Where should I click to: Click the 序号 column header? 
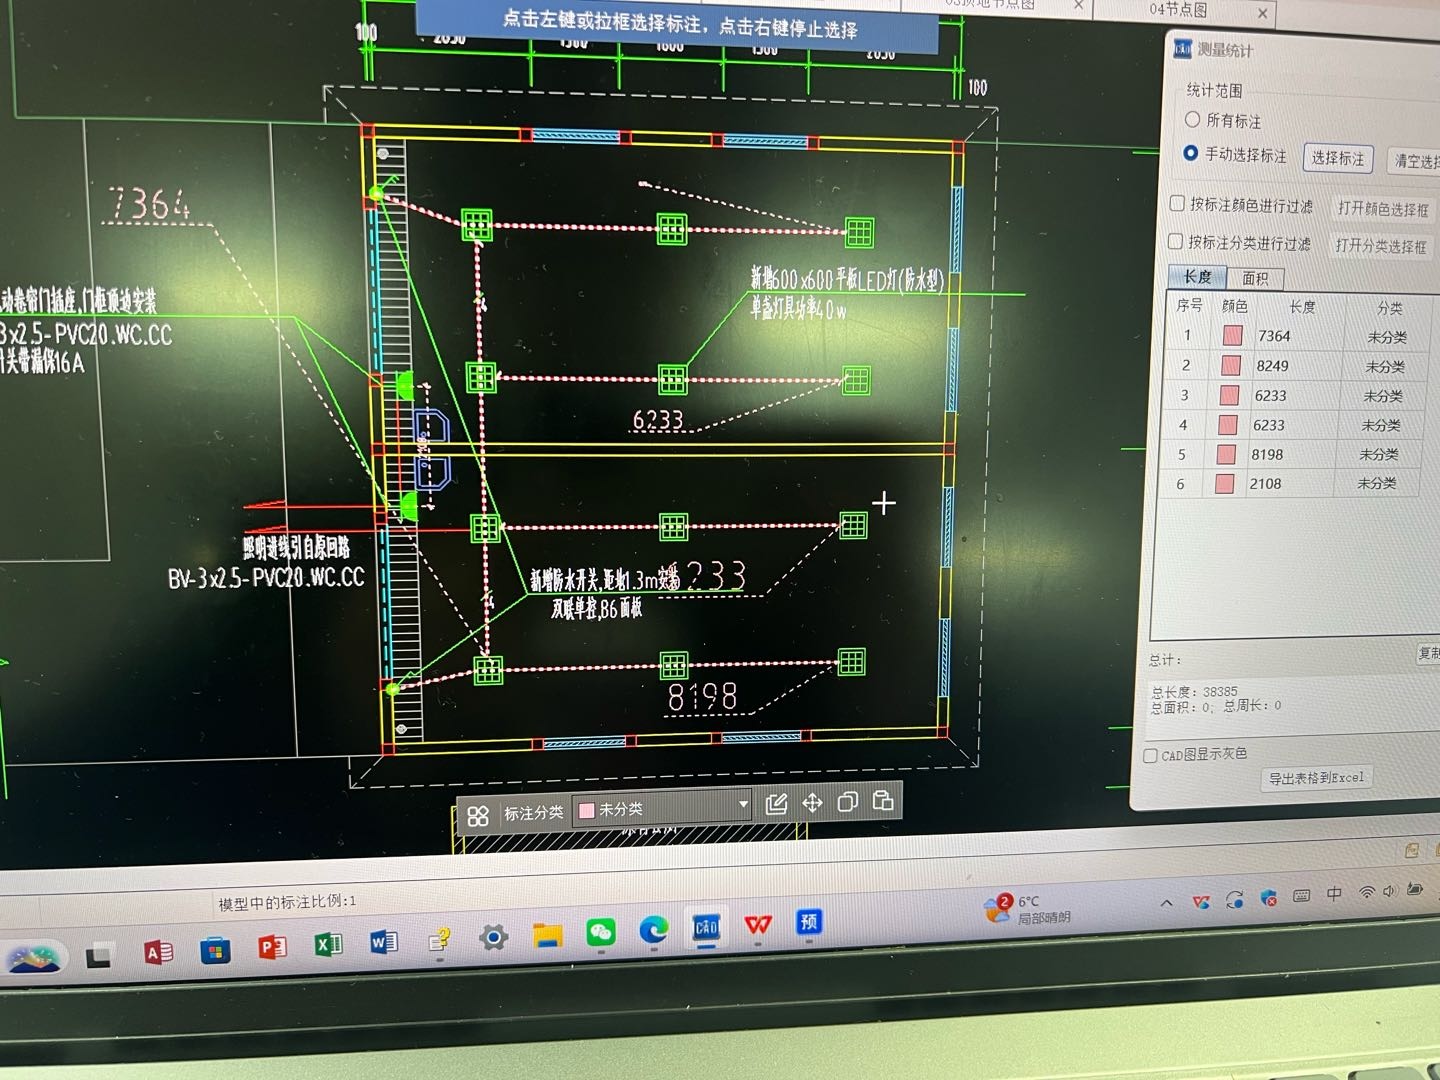[x=1189, y=304]
